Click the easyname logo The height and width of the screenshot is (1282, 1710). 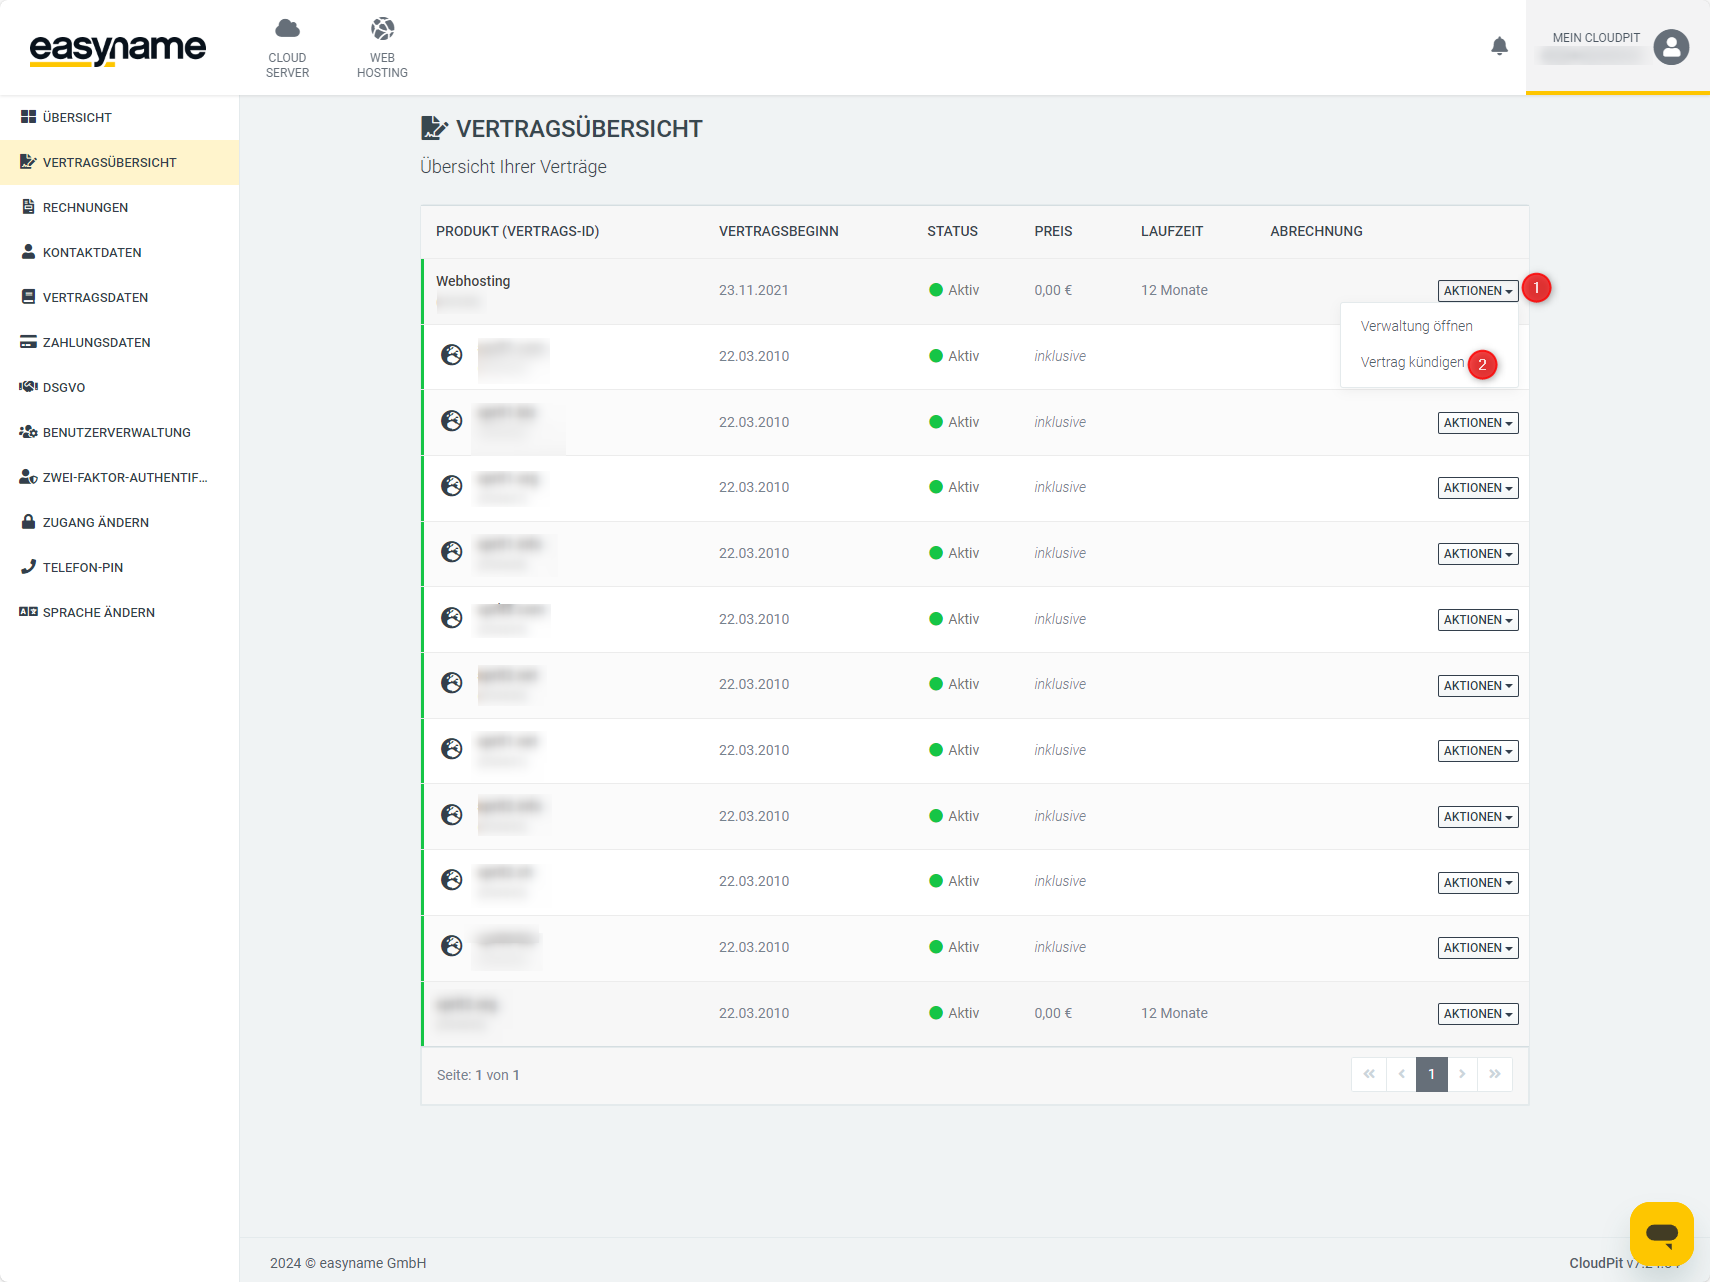click(x=118, y=48)
